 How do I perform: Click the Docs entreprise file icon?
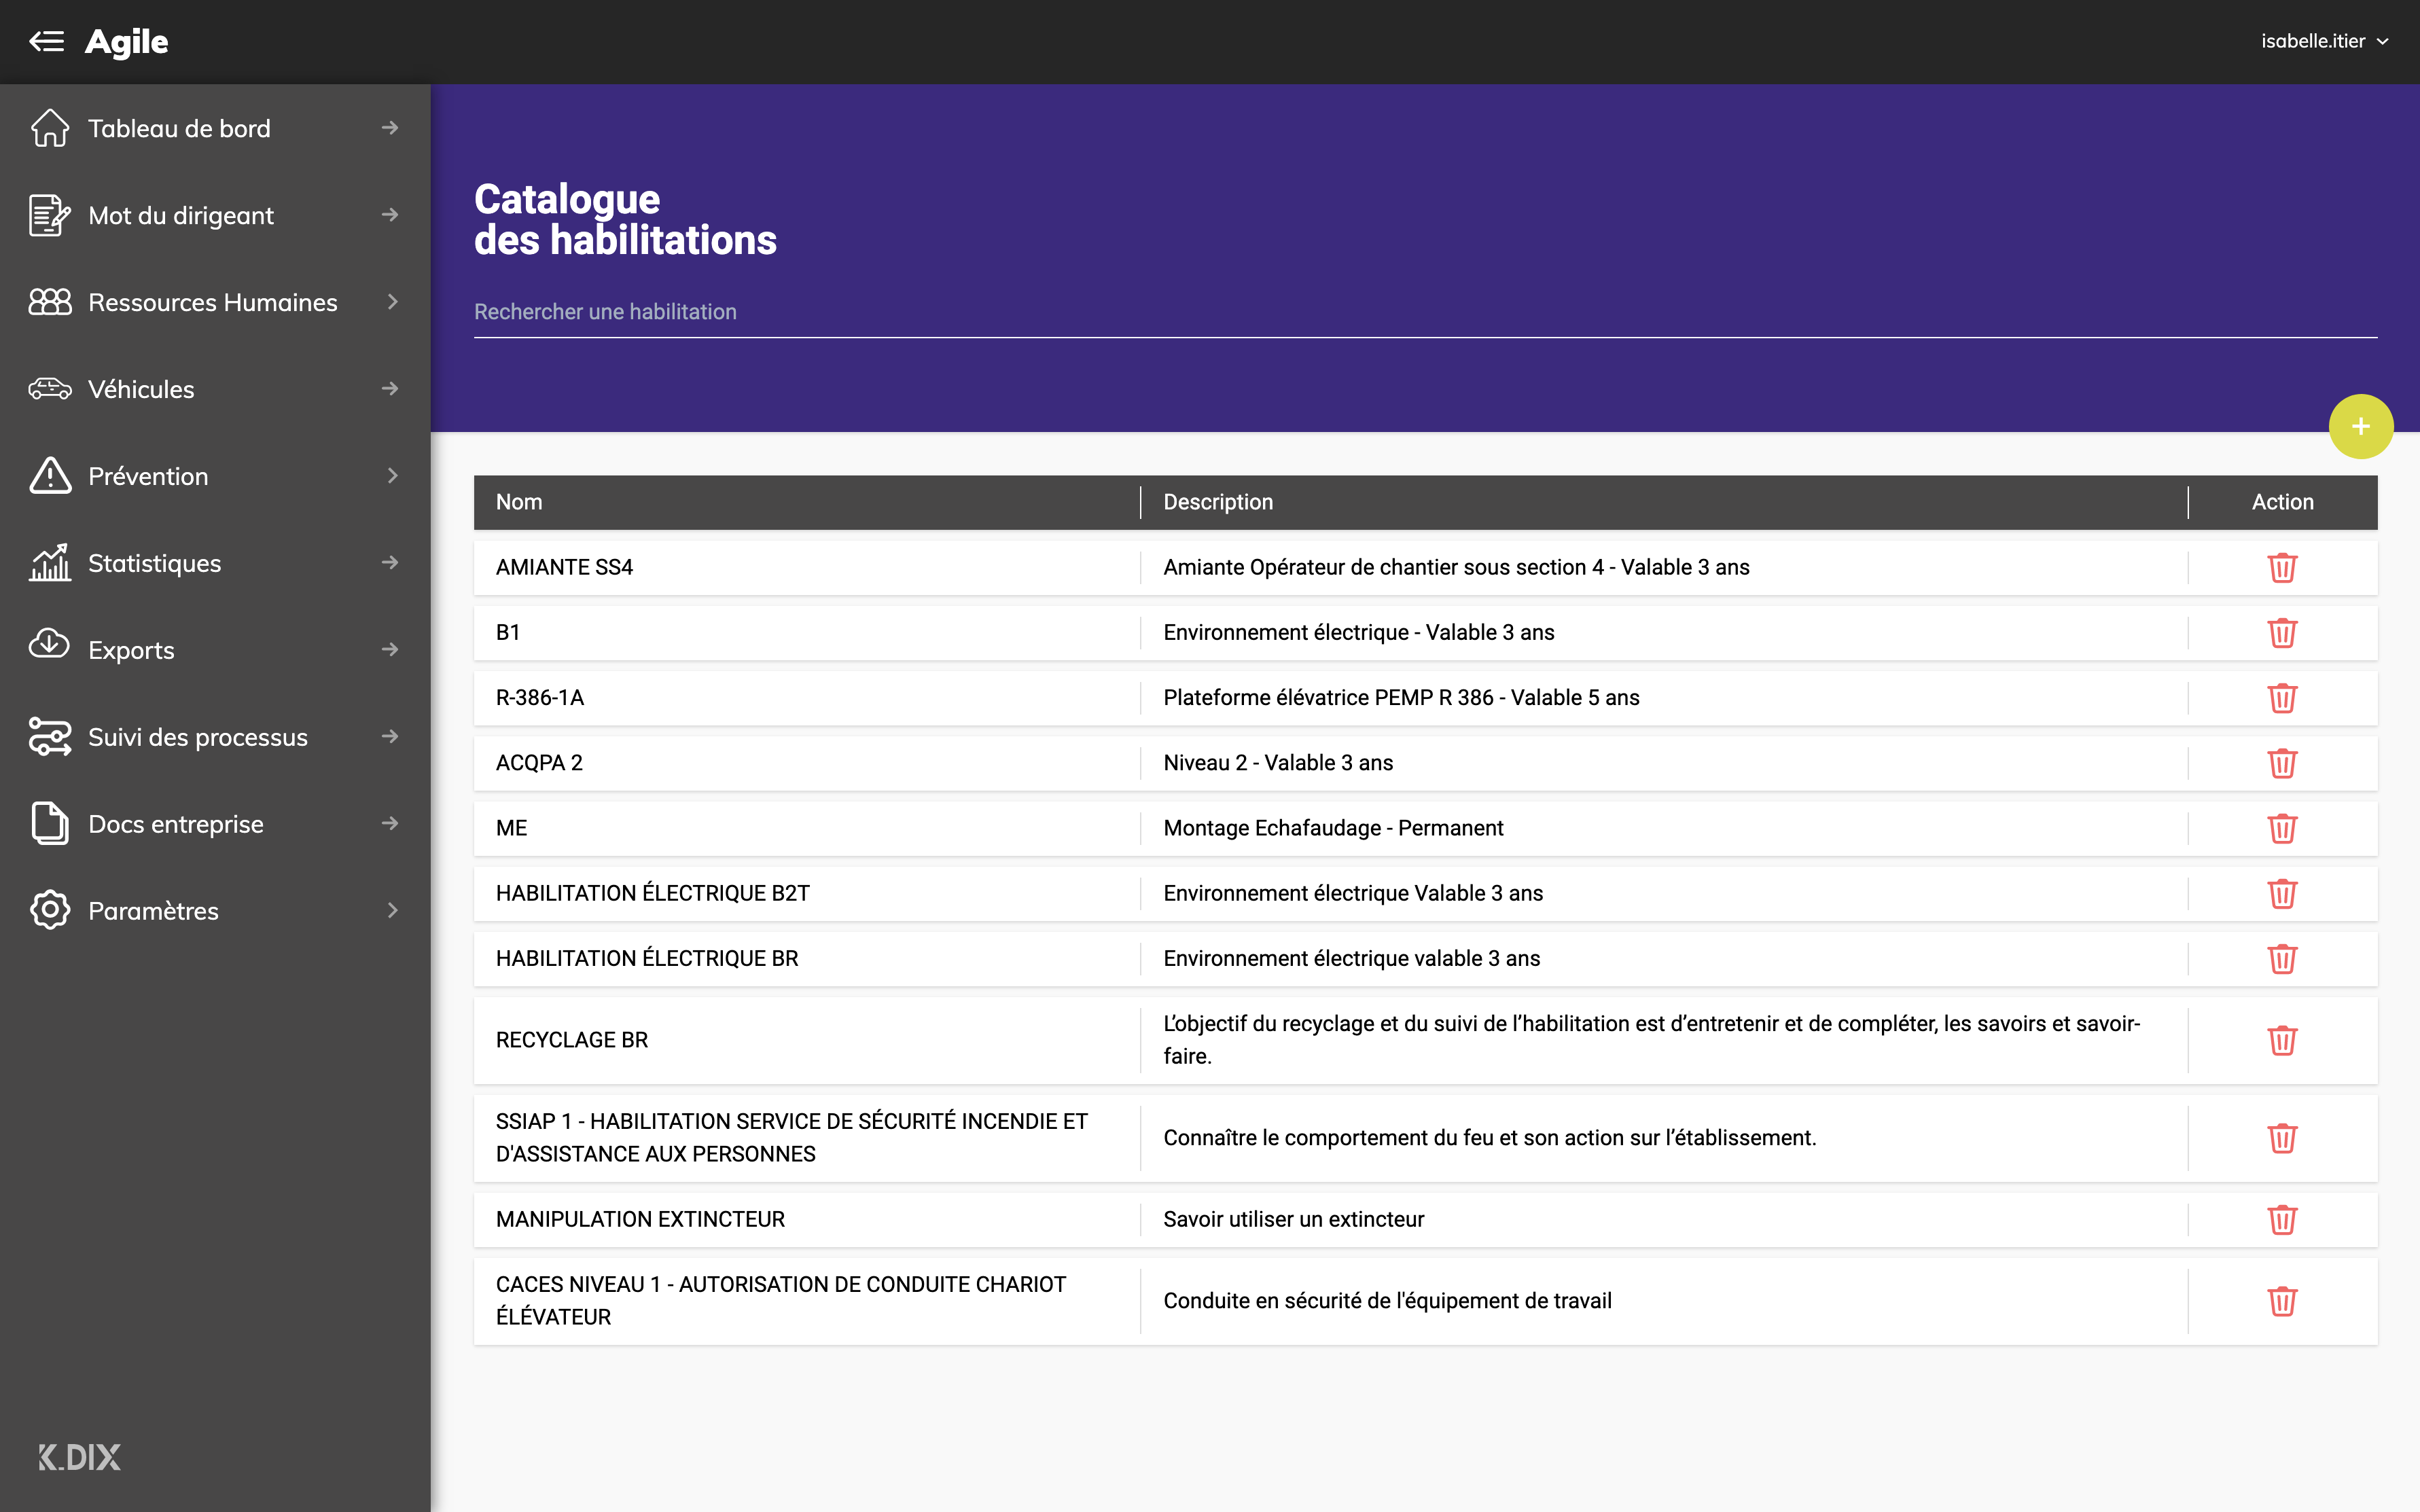pyautogui.click(x=50, y=824)
